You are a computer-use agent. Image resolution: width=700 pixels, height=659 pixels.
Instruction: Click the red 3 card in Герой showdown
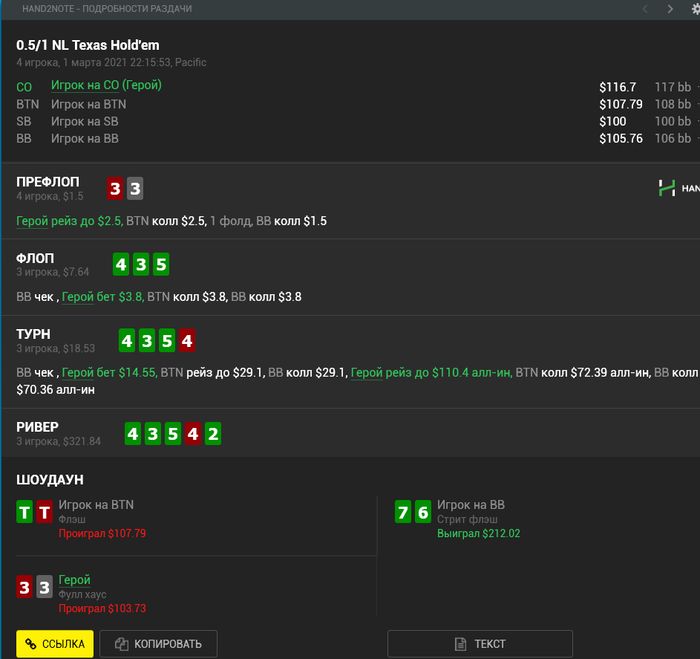point(25,587)
